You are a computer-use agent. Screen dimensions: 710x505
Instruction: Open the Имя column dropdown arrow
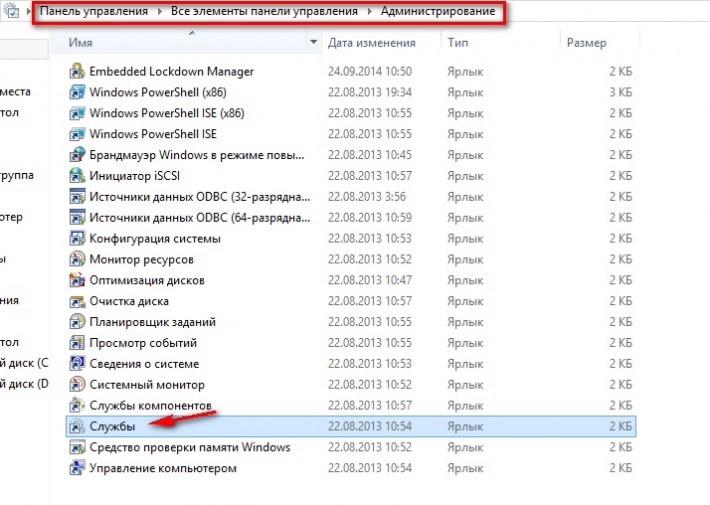click(x=314, y=43)
